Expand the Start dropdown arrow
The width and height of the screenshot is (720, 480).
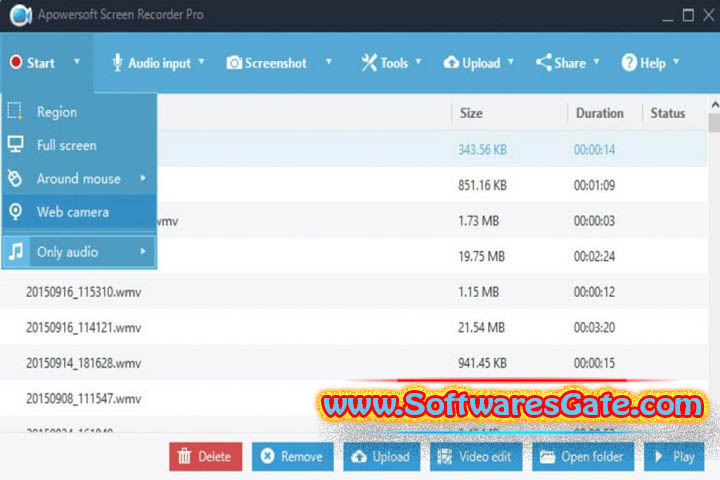(x=77, y=62)
